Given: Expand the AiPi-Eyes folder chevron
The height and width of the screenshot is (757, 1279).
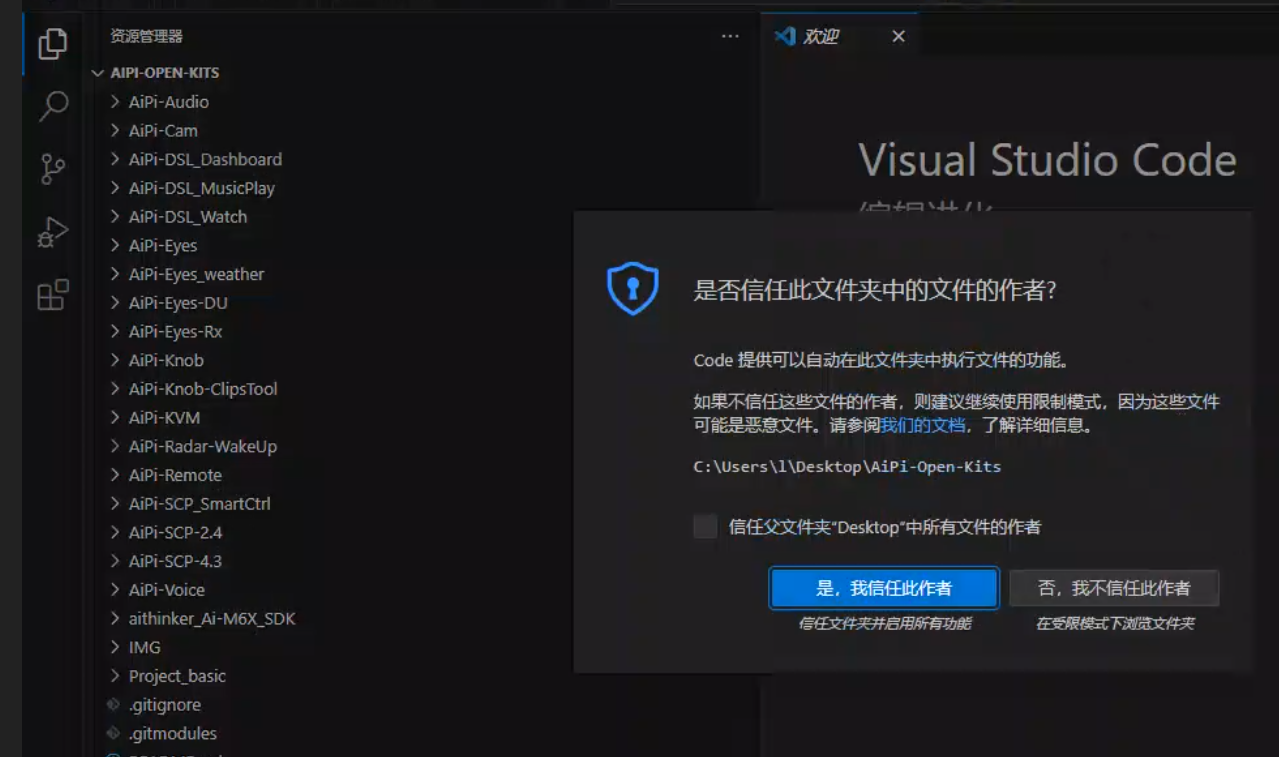Looking at the screenshot, I should 115,246.
